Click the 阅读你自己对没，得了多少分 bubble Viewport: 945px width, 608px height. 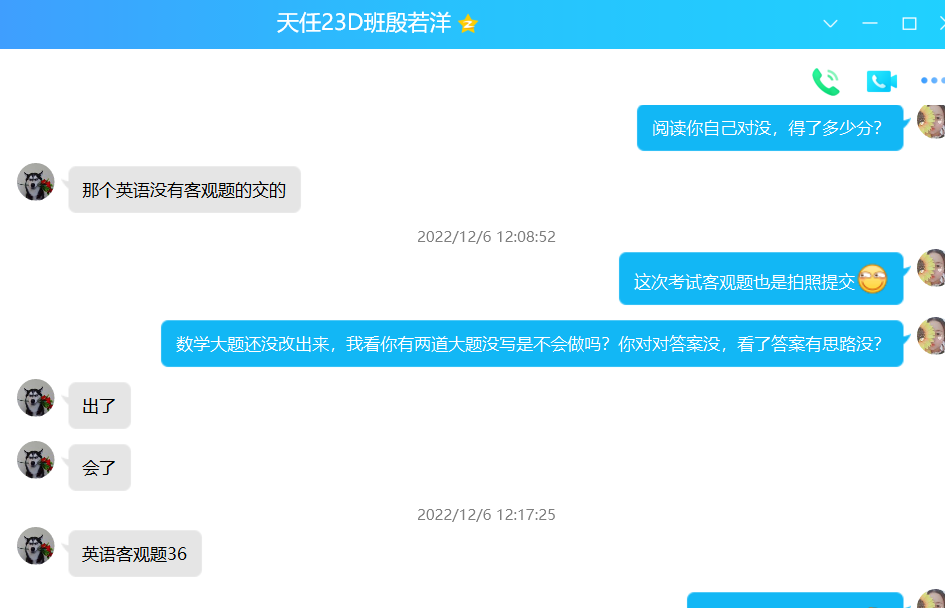[x=770, y=128]
